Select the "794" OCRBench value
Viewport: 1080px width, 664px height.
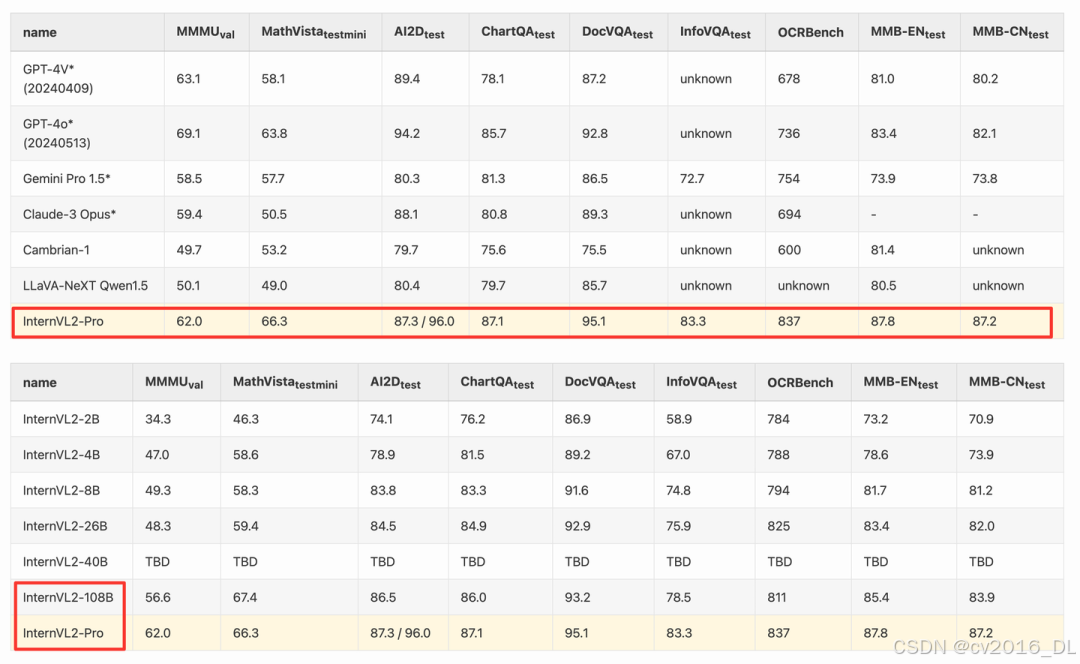(778, 490)
